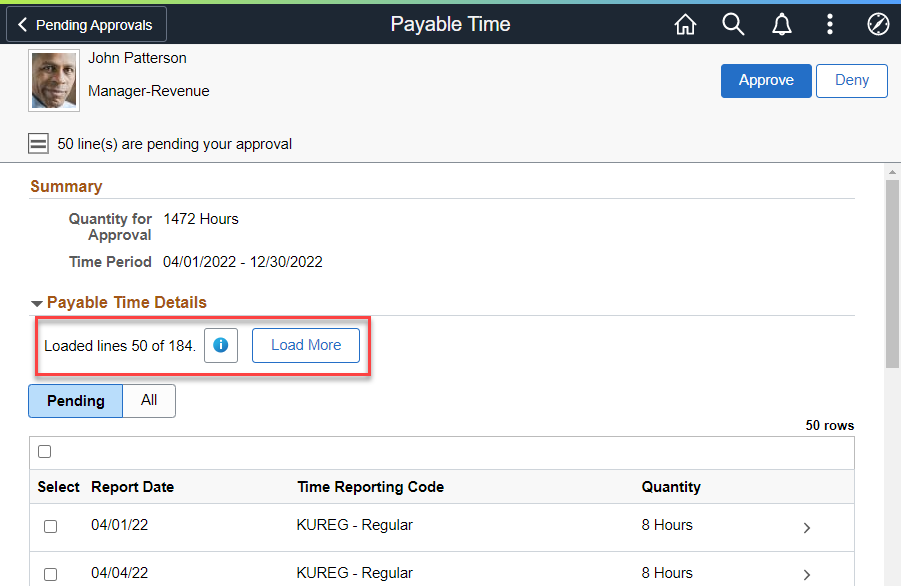Click the Approve button
Viewport: 901px width, 586px height.
point(766,81)
